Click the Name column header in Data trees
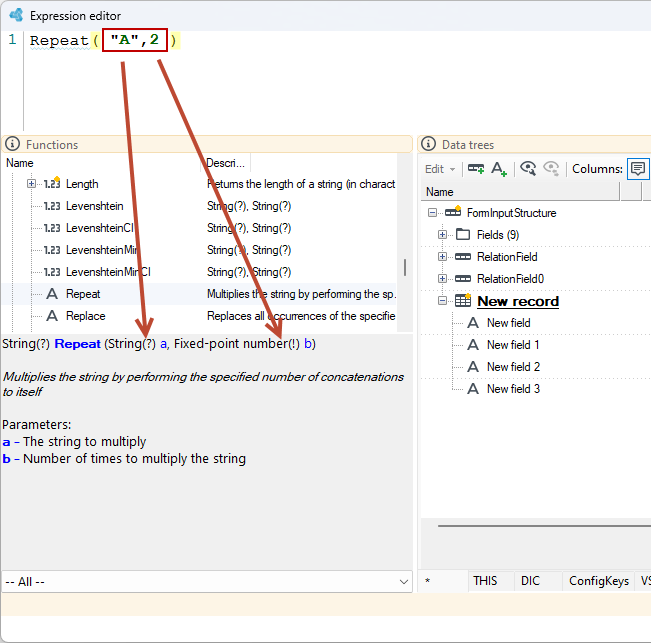This screenshot has height=643, width=651. point(440,192)
